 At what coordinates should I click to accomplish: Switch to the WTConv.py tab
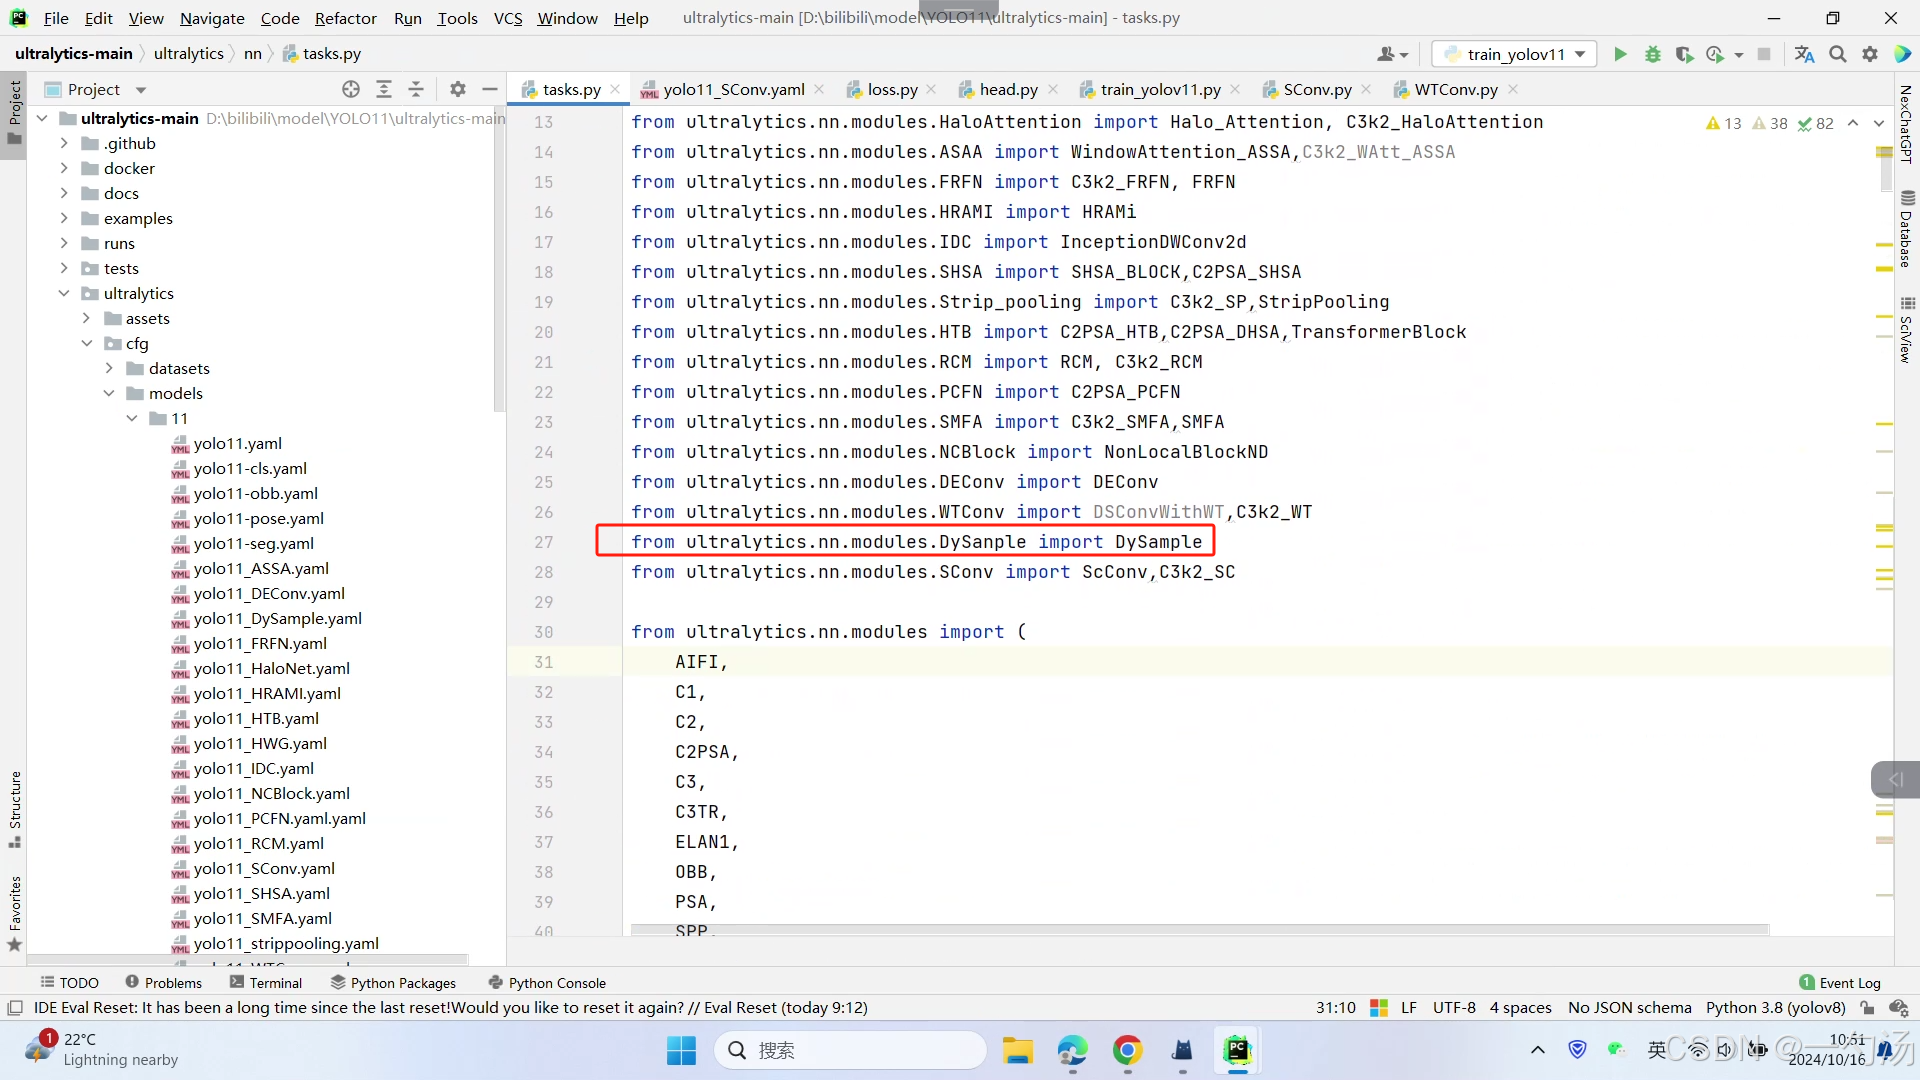tap(1455, 89)
